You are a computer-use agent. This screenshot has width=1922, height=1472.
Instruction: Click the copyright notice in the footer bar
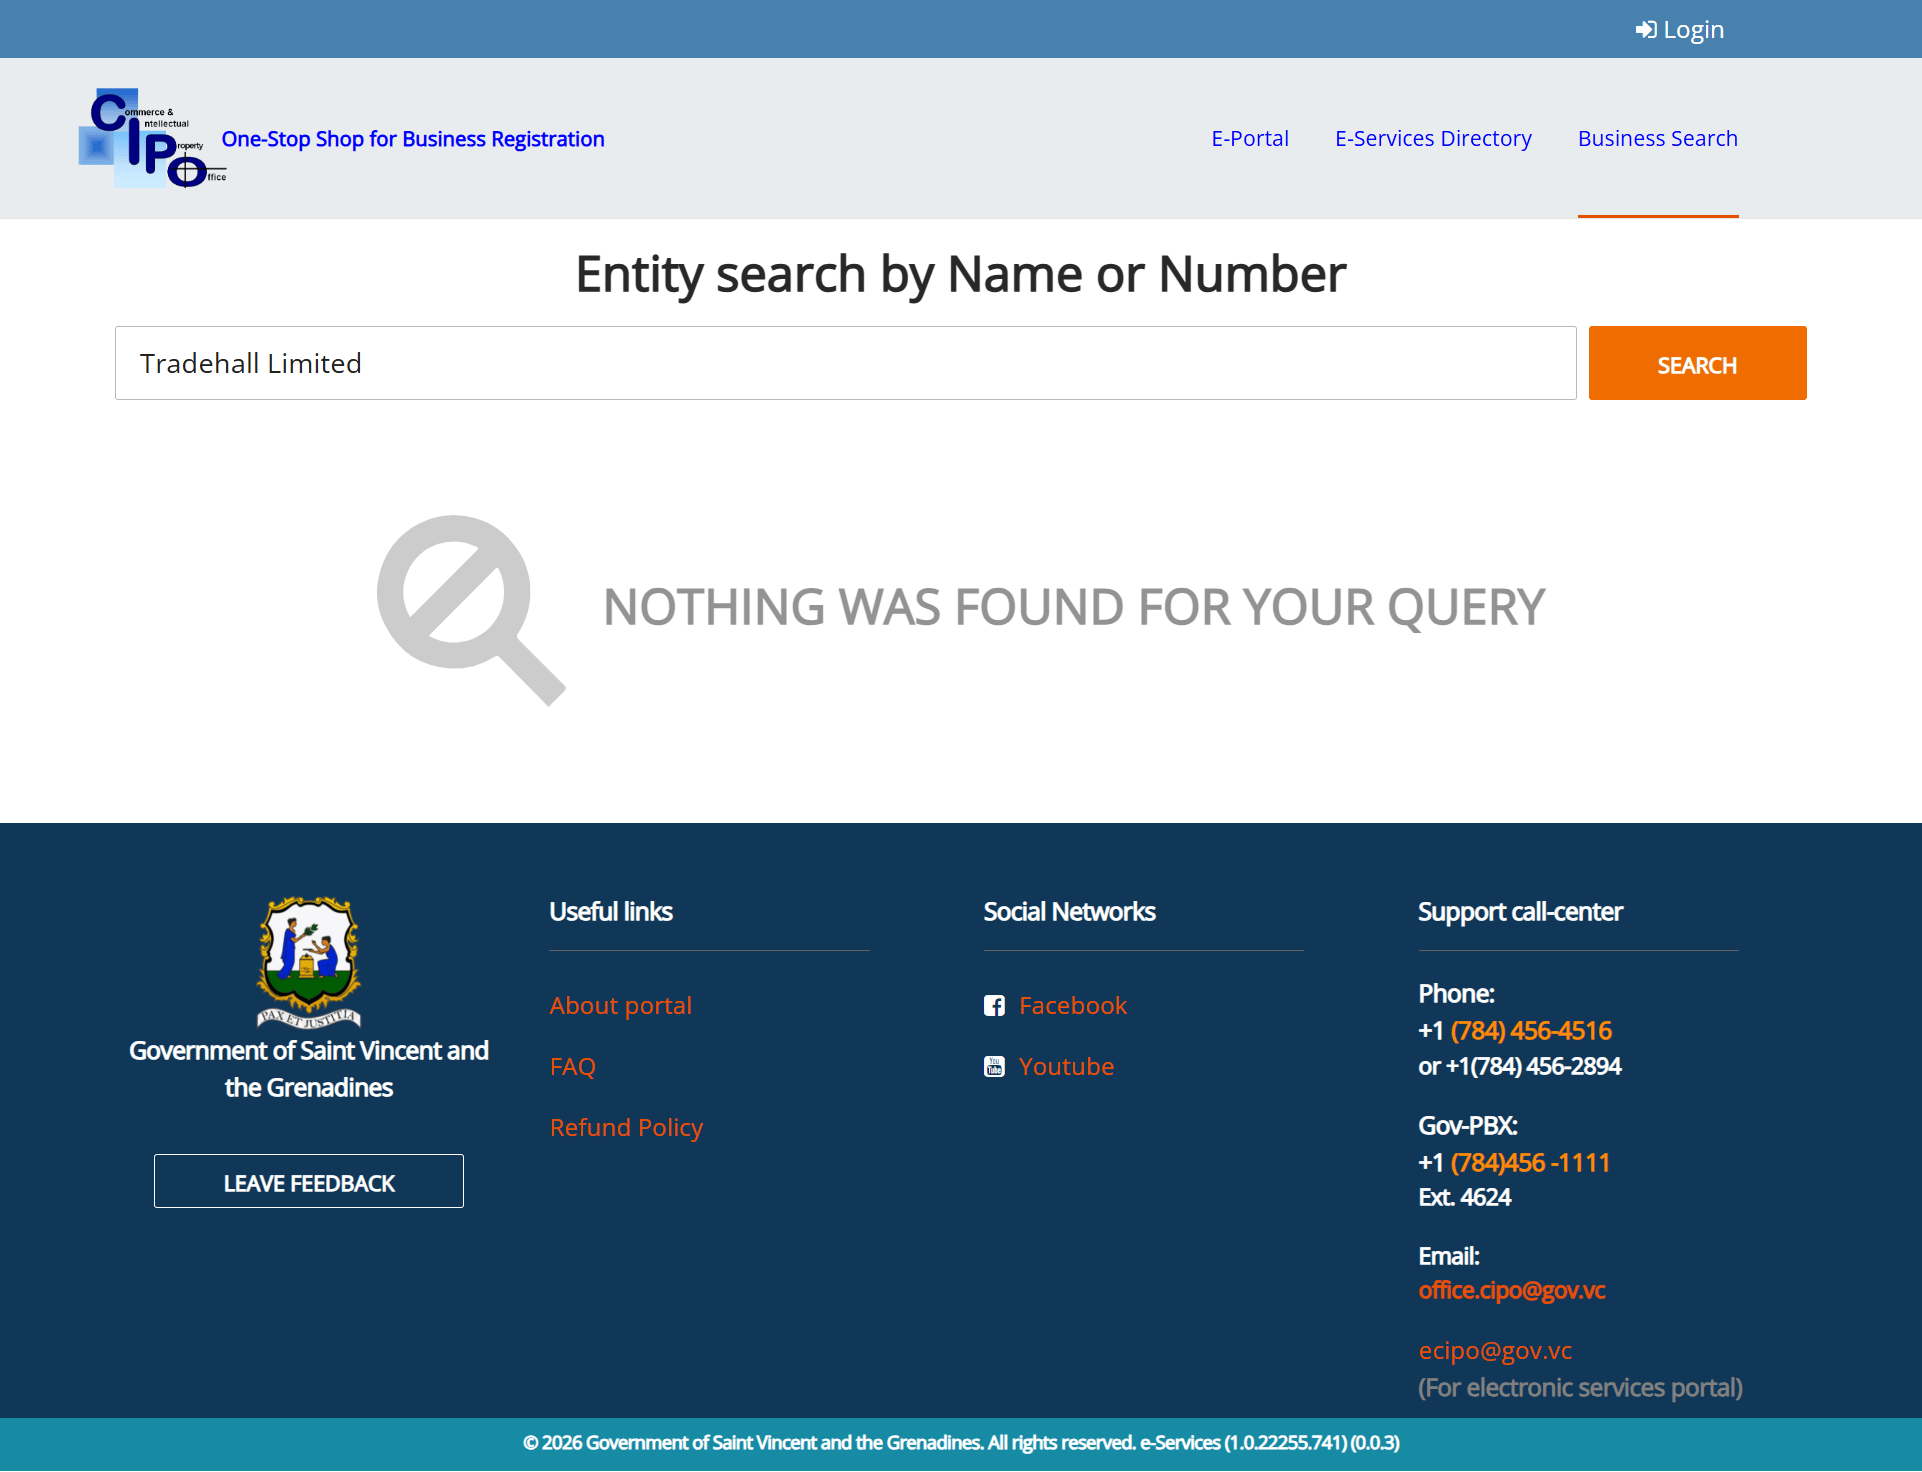(961, 1443)
